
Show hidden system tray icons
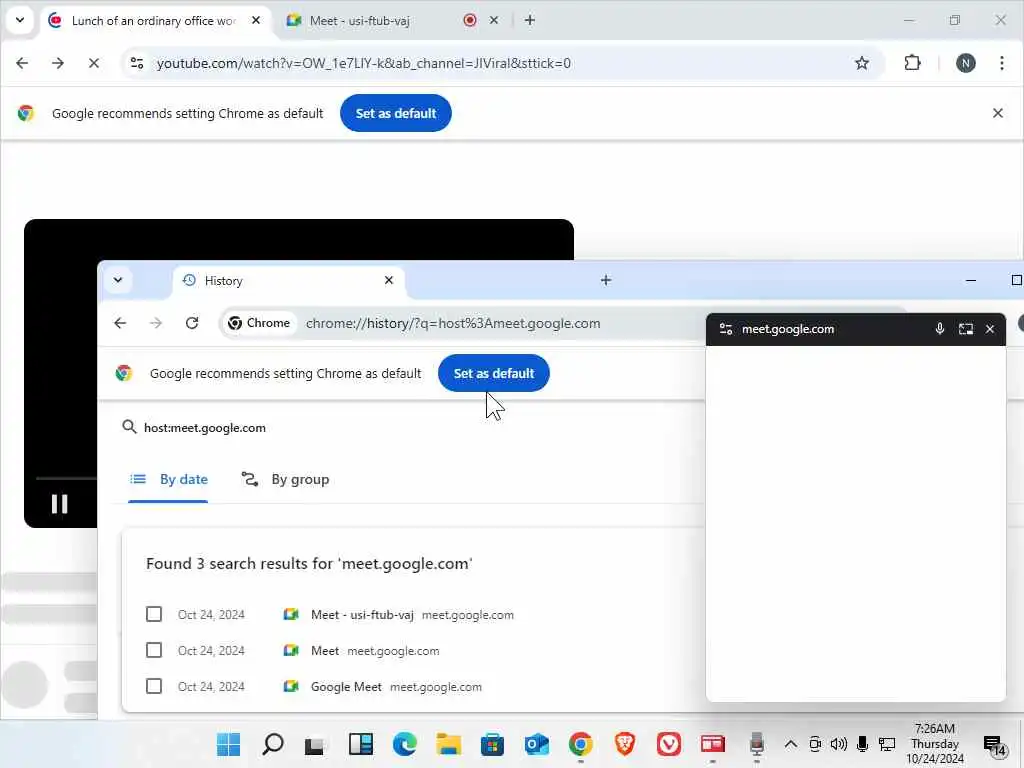[791, 744]
